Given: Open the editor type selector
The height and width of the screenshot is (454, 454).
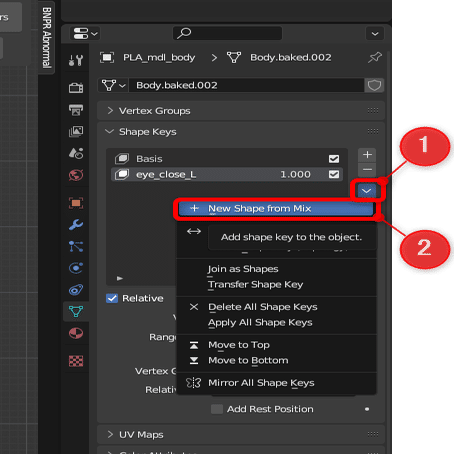Looking at the screenshot, I should click(85, 33).
